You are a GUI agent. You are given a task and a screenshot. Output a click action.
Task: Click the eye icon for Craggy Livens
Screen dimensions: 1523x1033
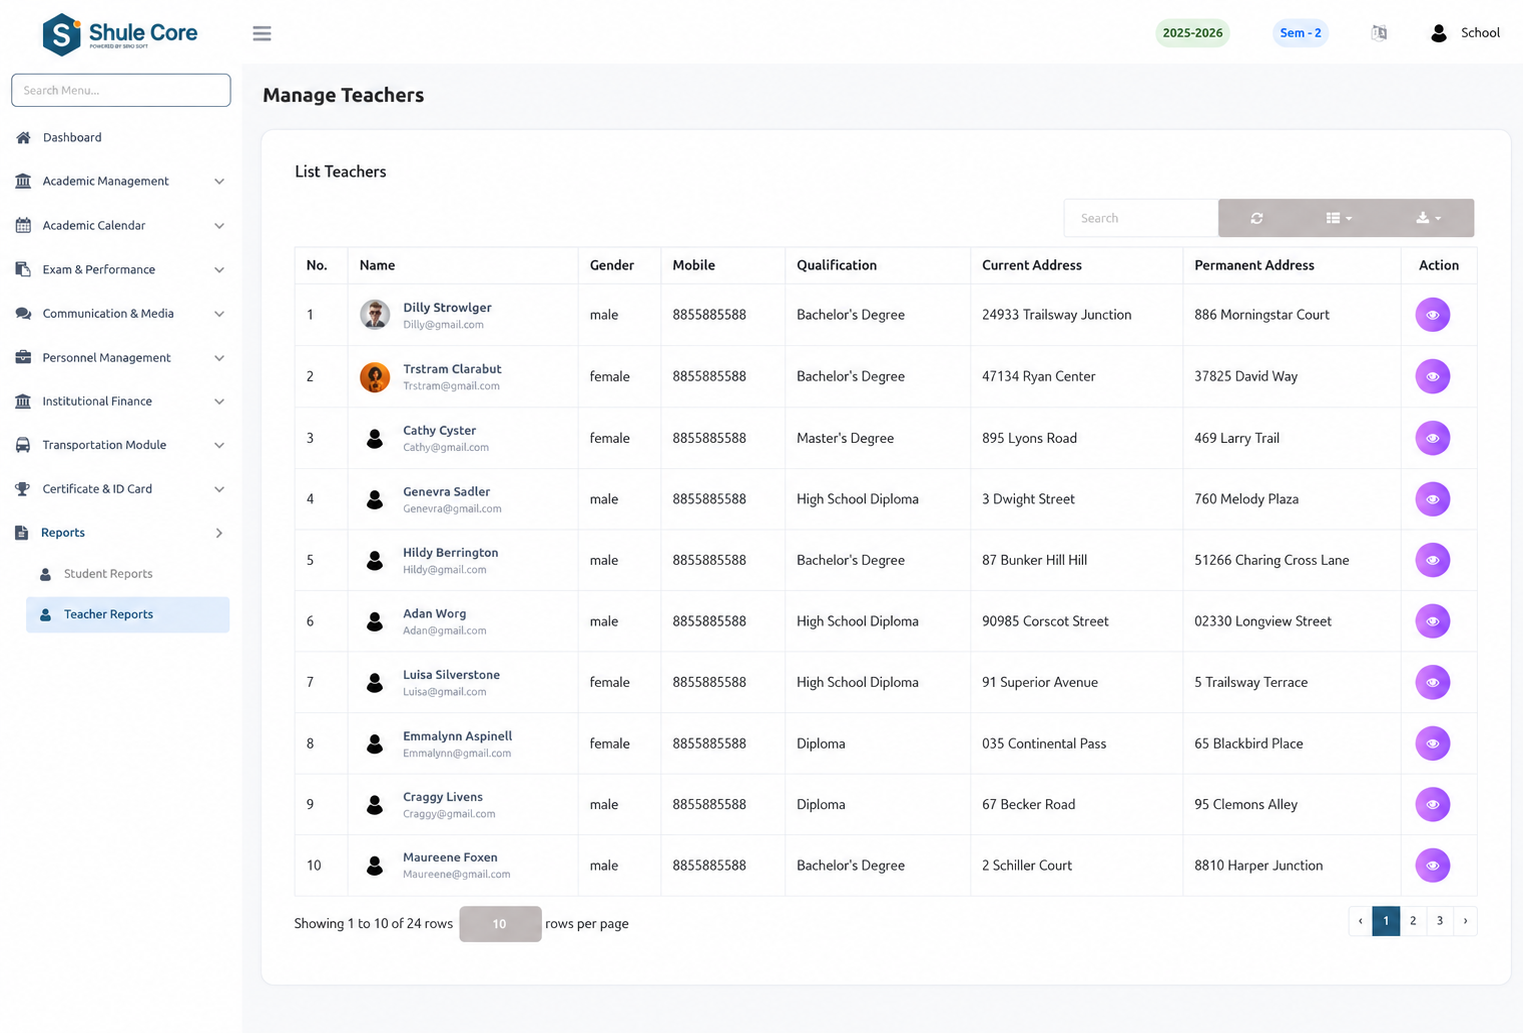click(1432, 804)
